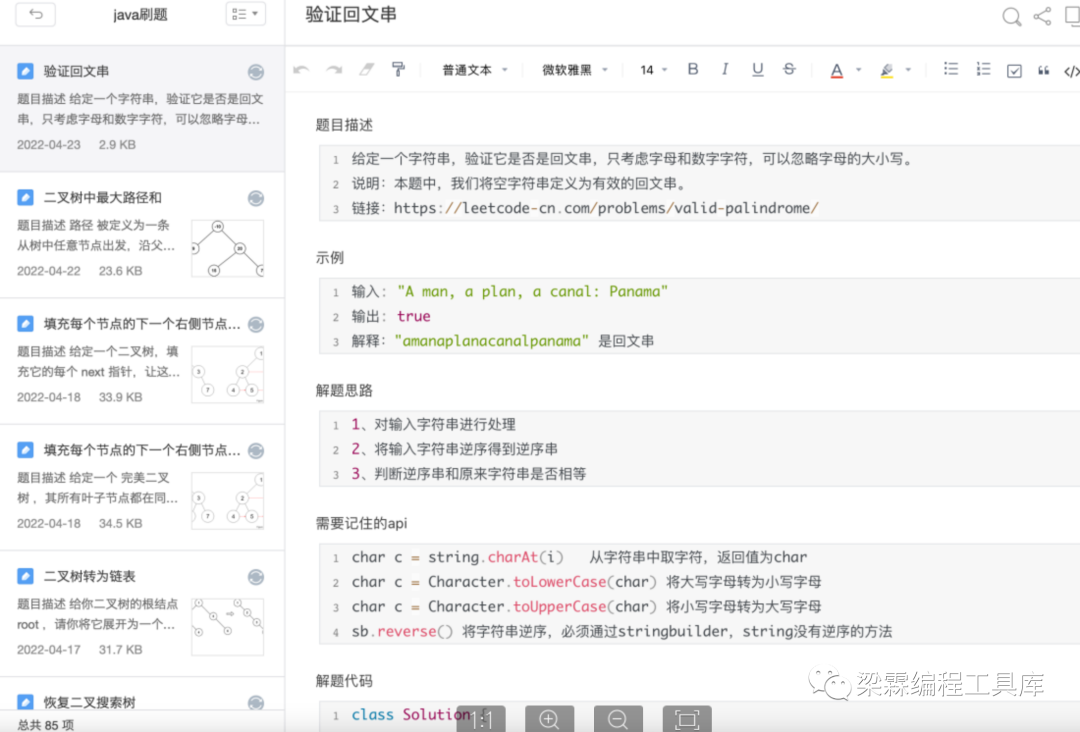Screen dimensions: 1080x732
Task: Open the note 二叉树转为链表
Action: tap(142, 614)
